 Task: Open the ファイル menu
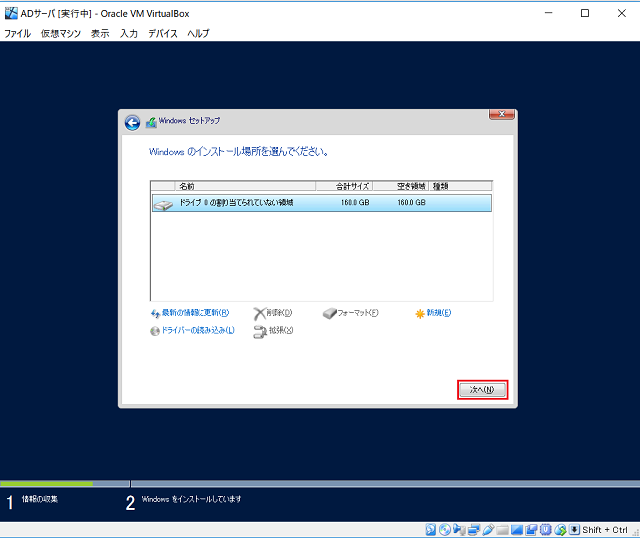(x=17, y=33)
